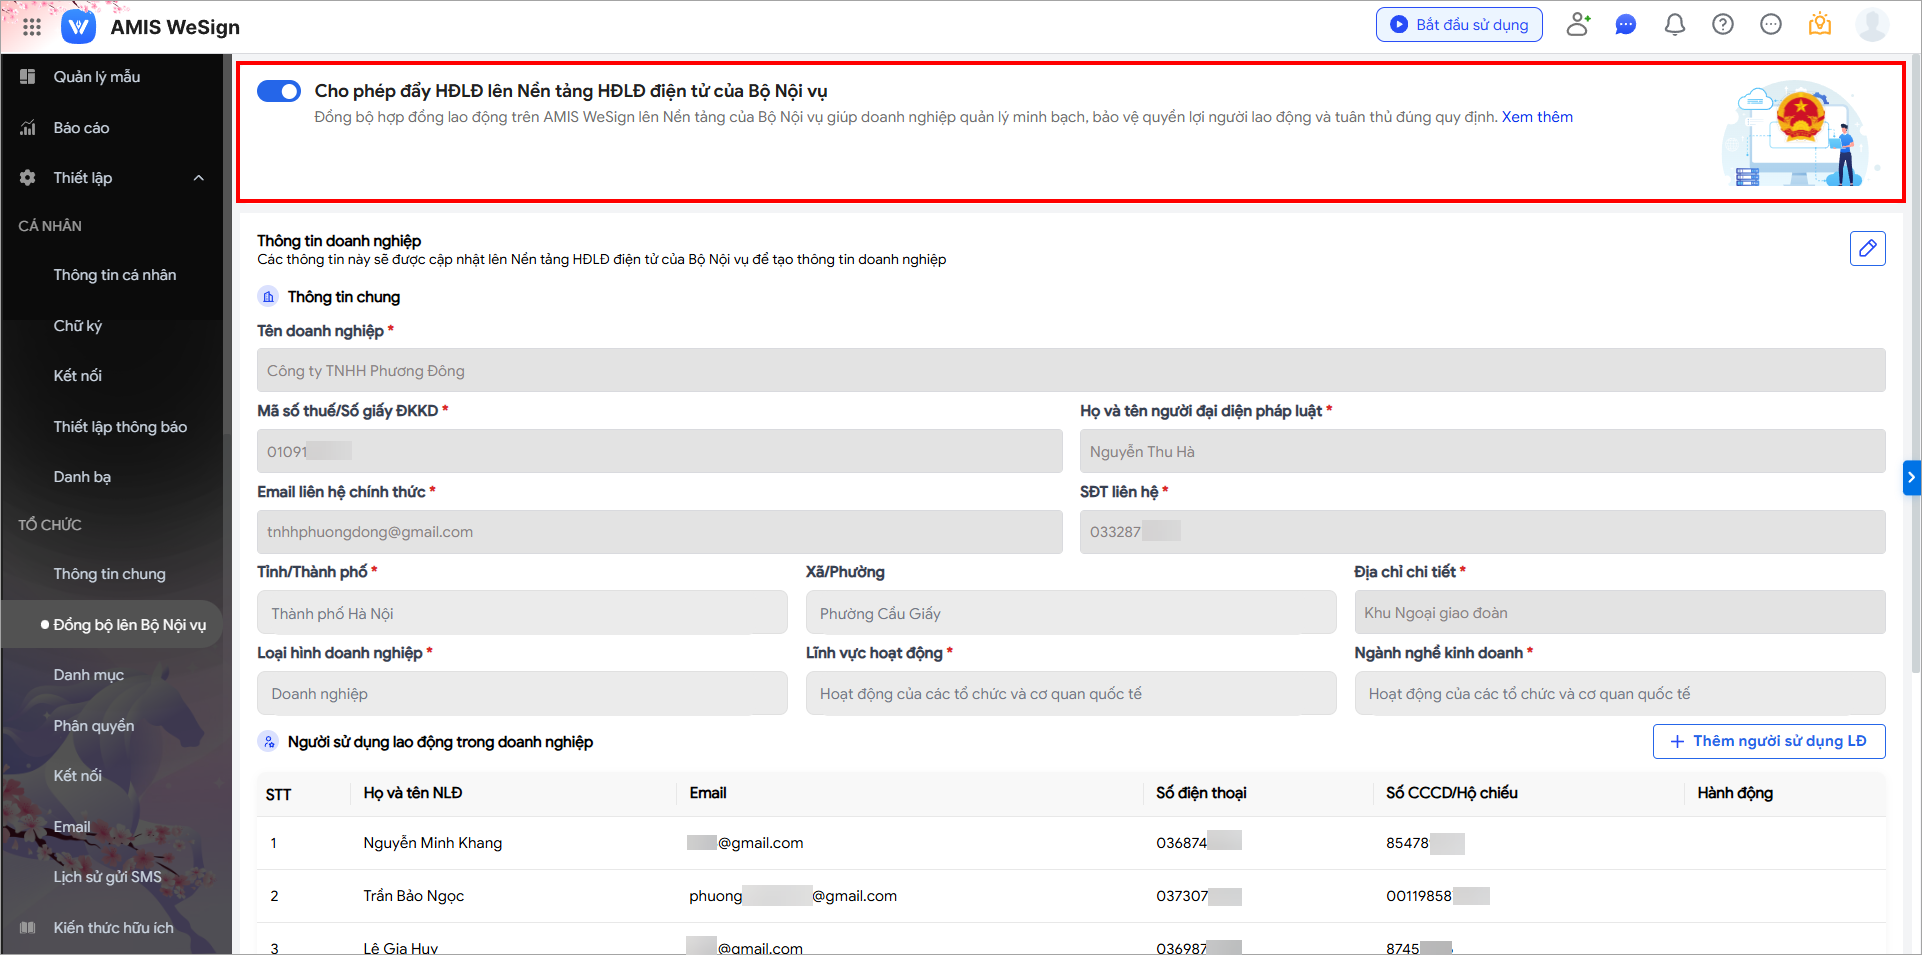Toggle off sync to Bộ Nội vụ platform
This screenshot has height=955, width=1922.
pos(279,92)
